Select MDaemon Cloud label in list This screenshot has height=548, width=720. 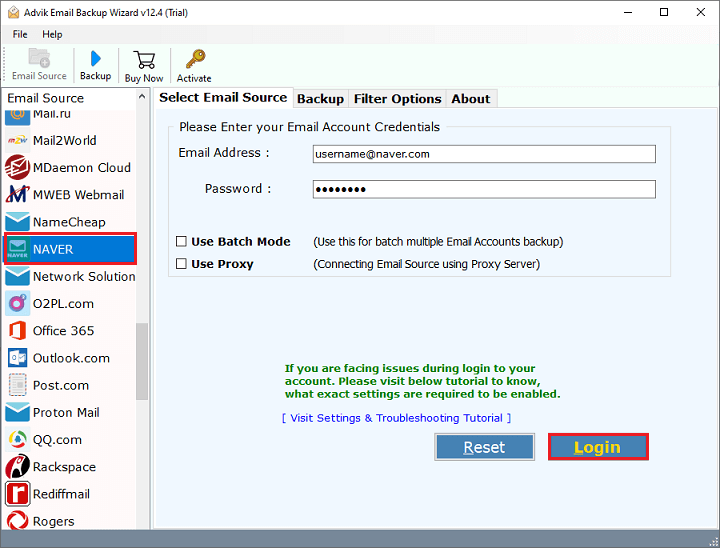(x=82, y=168)
